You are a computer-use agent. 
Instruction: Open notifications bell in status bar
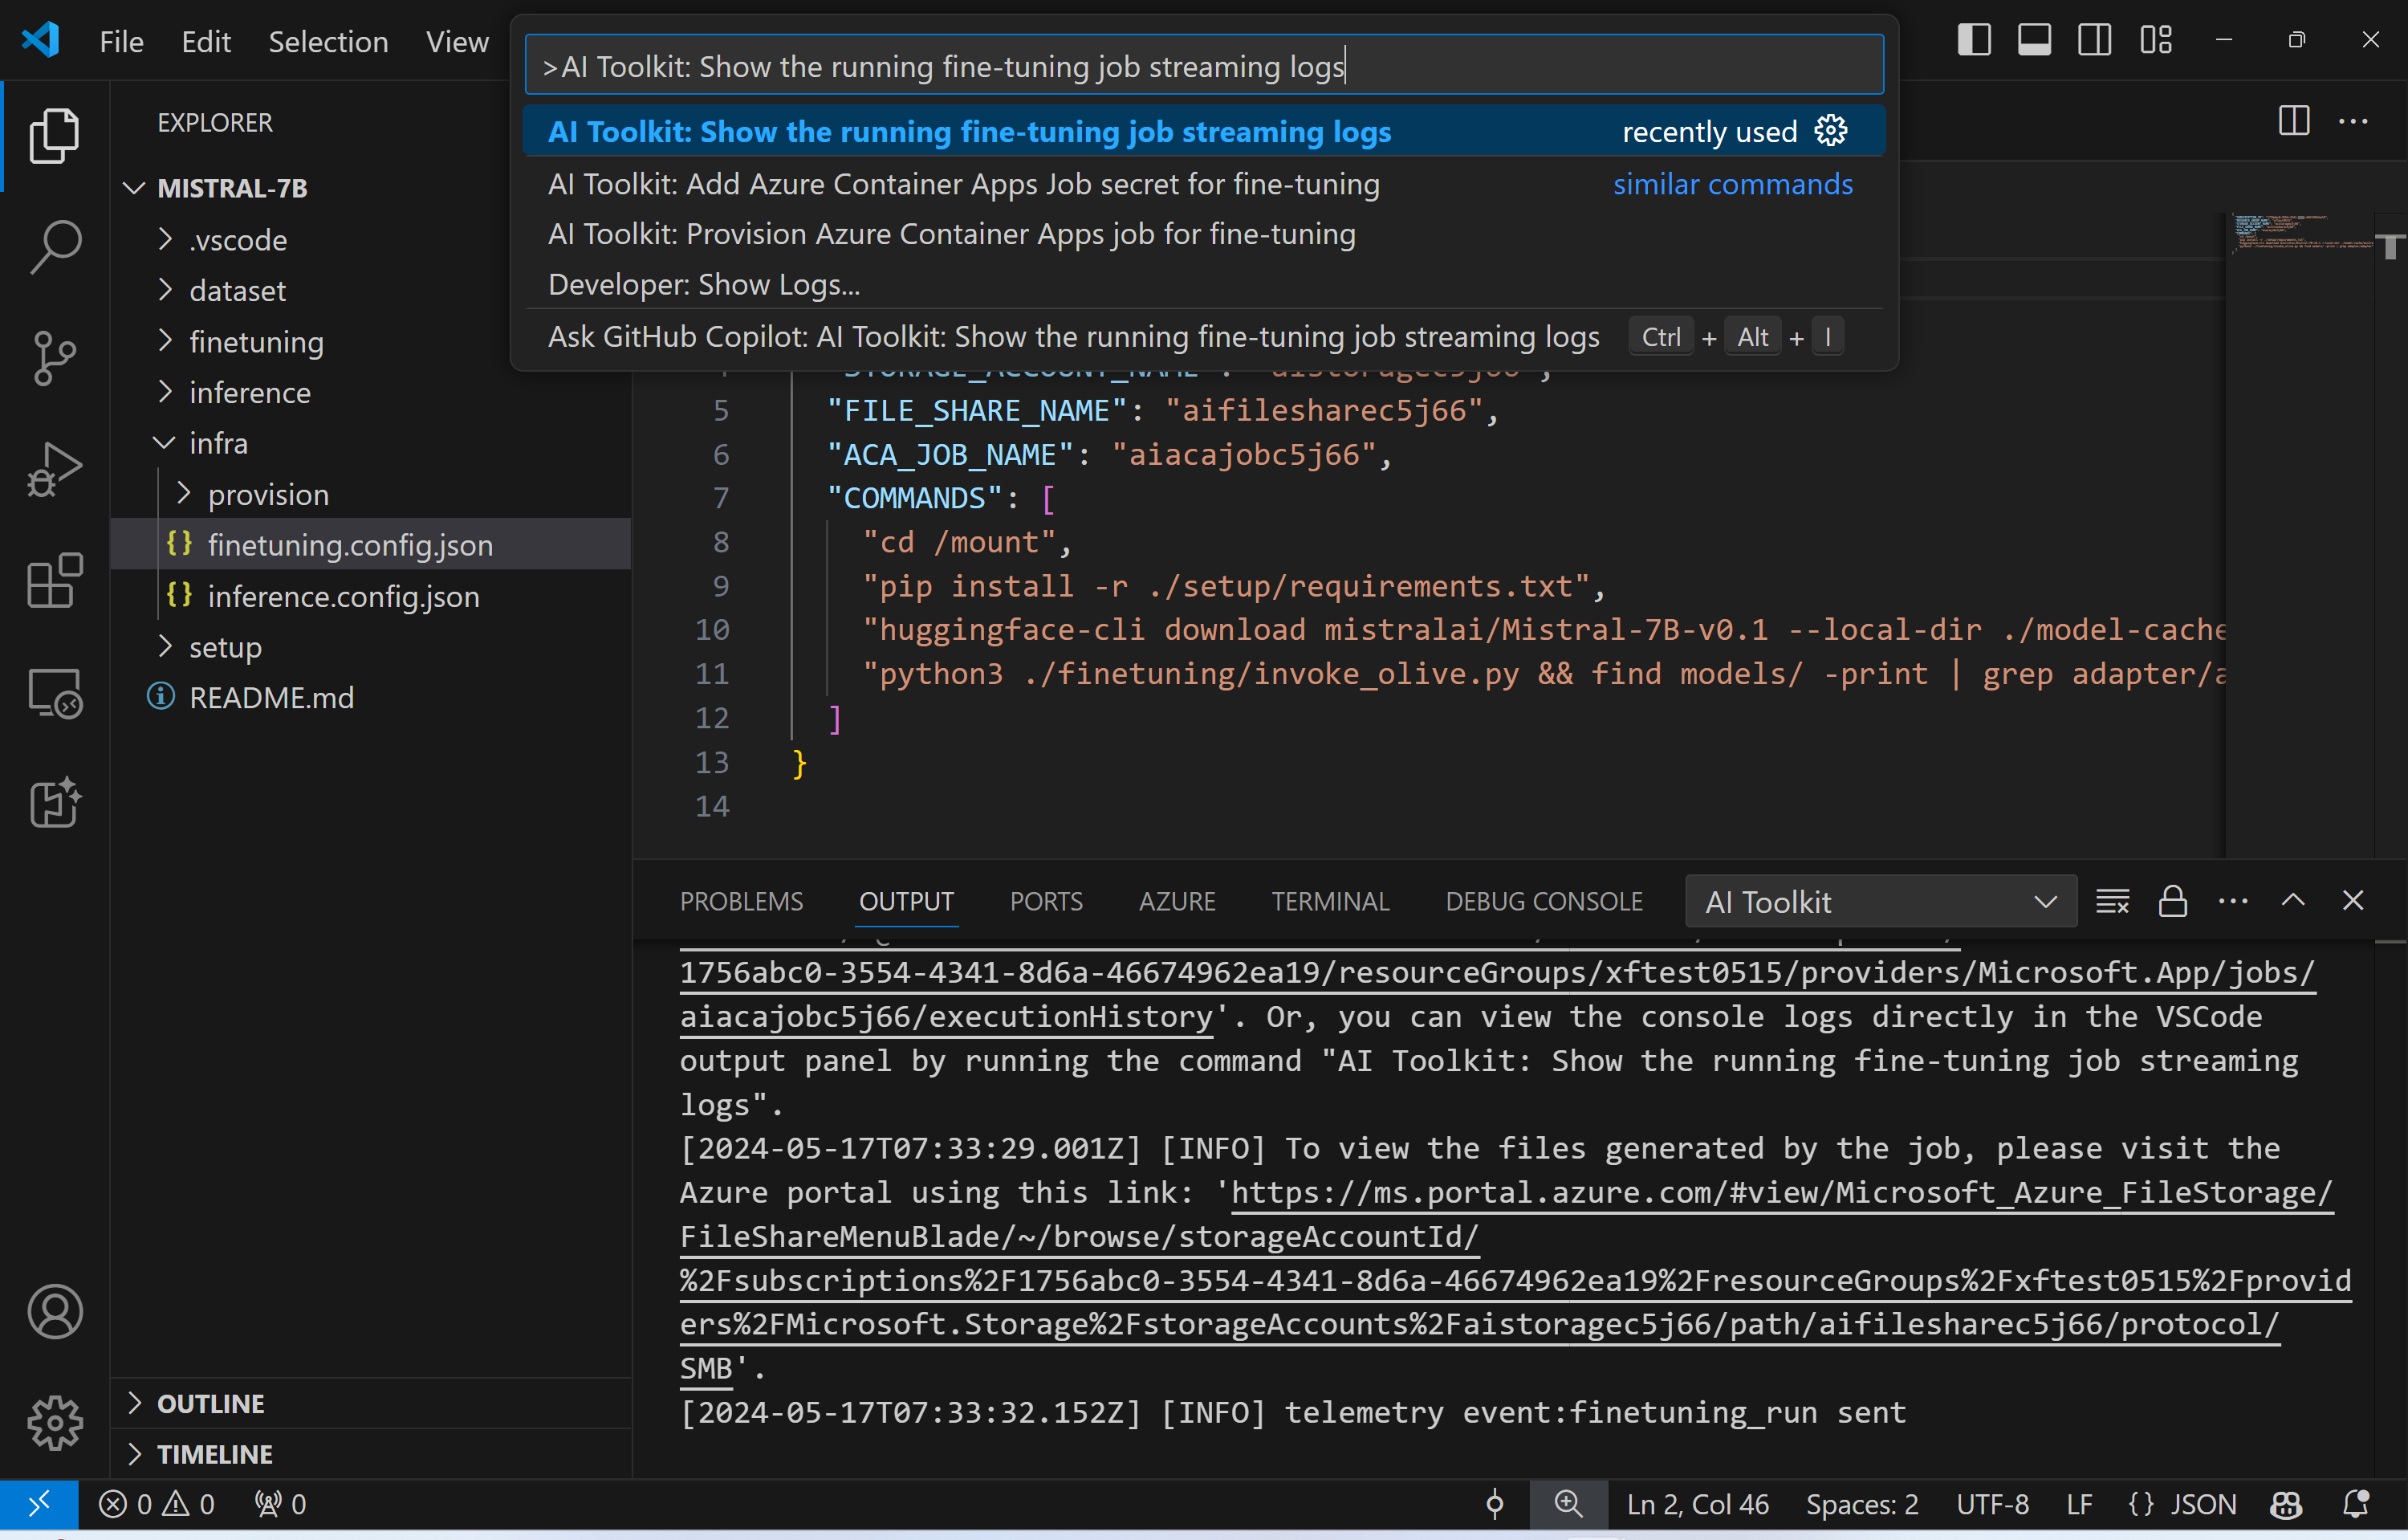[x=2356, y=1504]
